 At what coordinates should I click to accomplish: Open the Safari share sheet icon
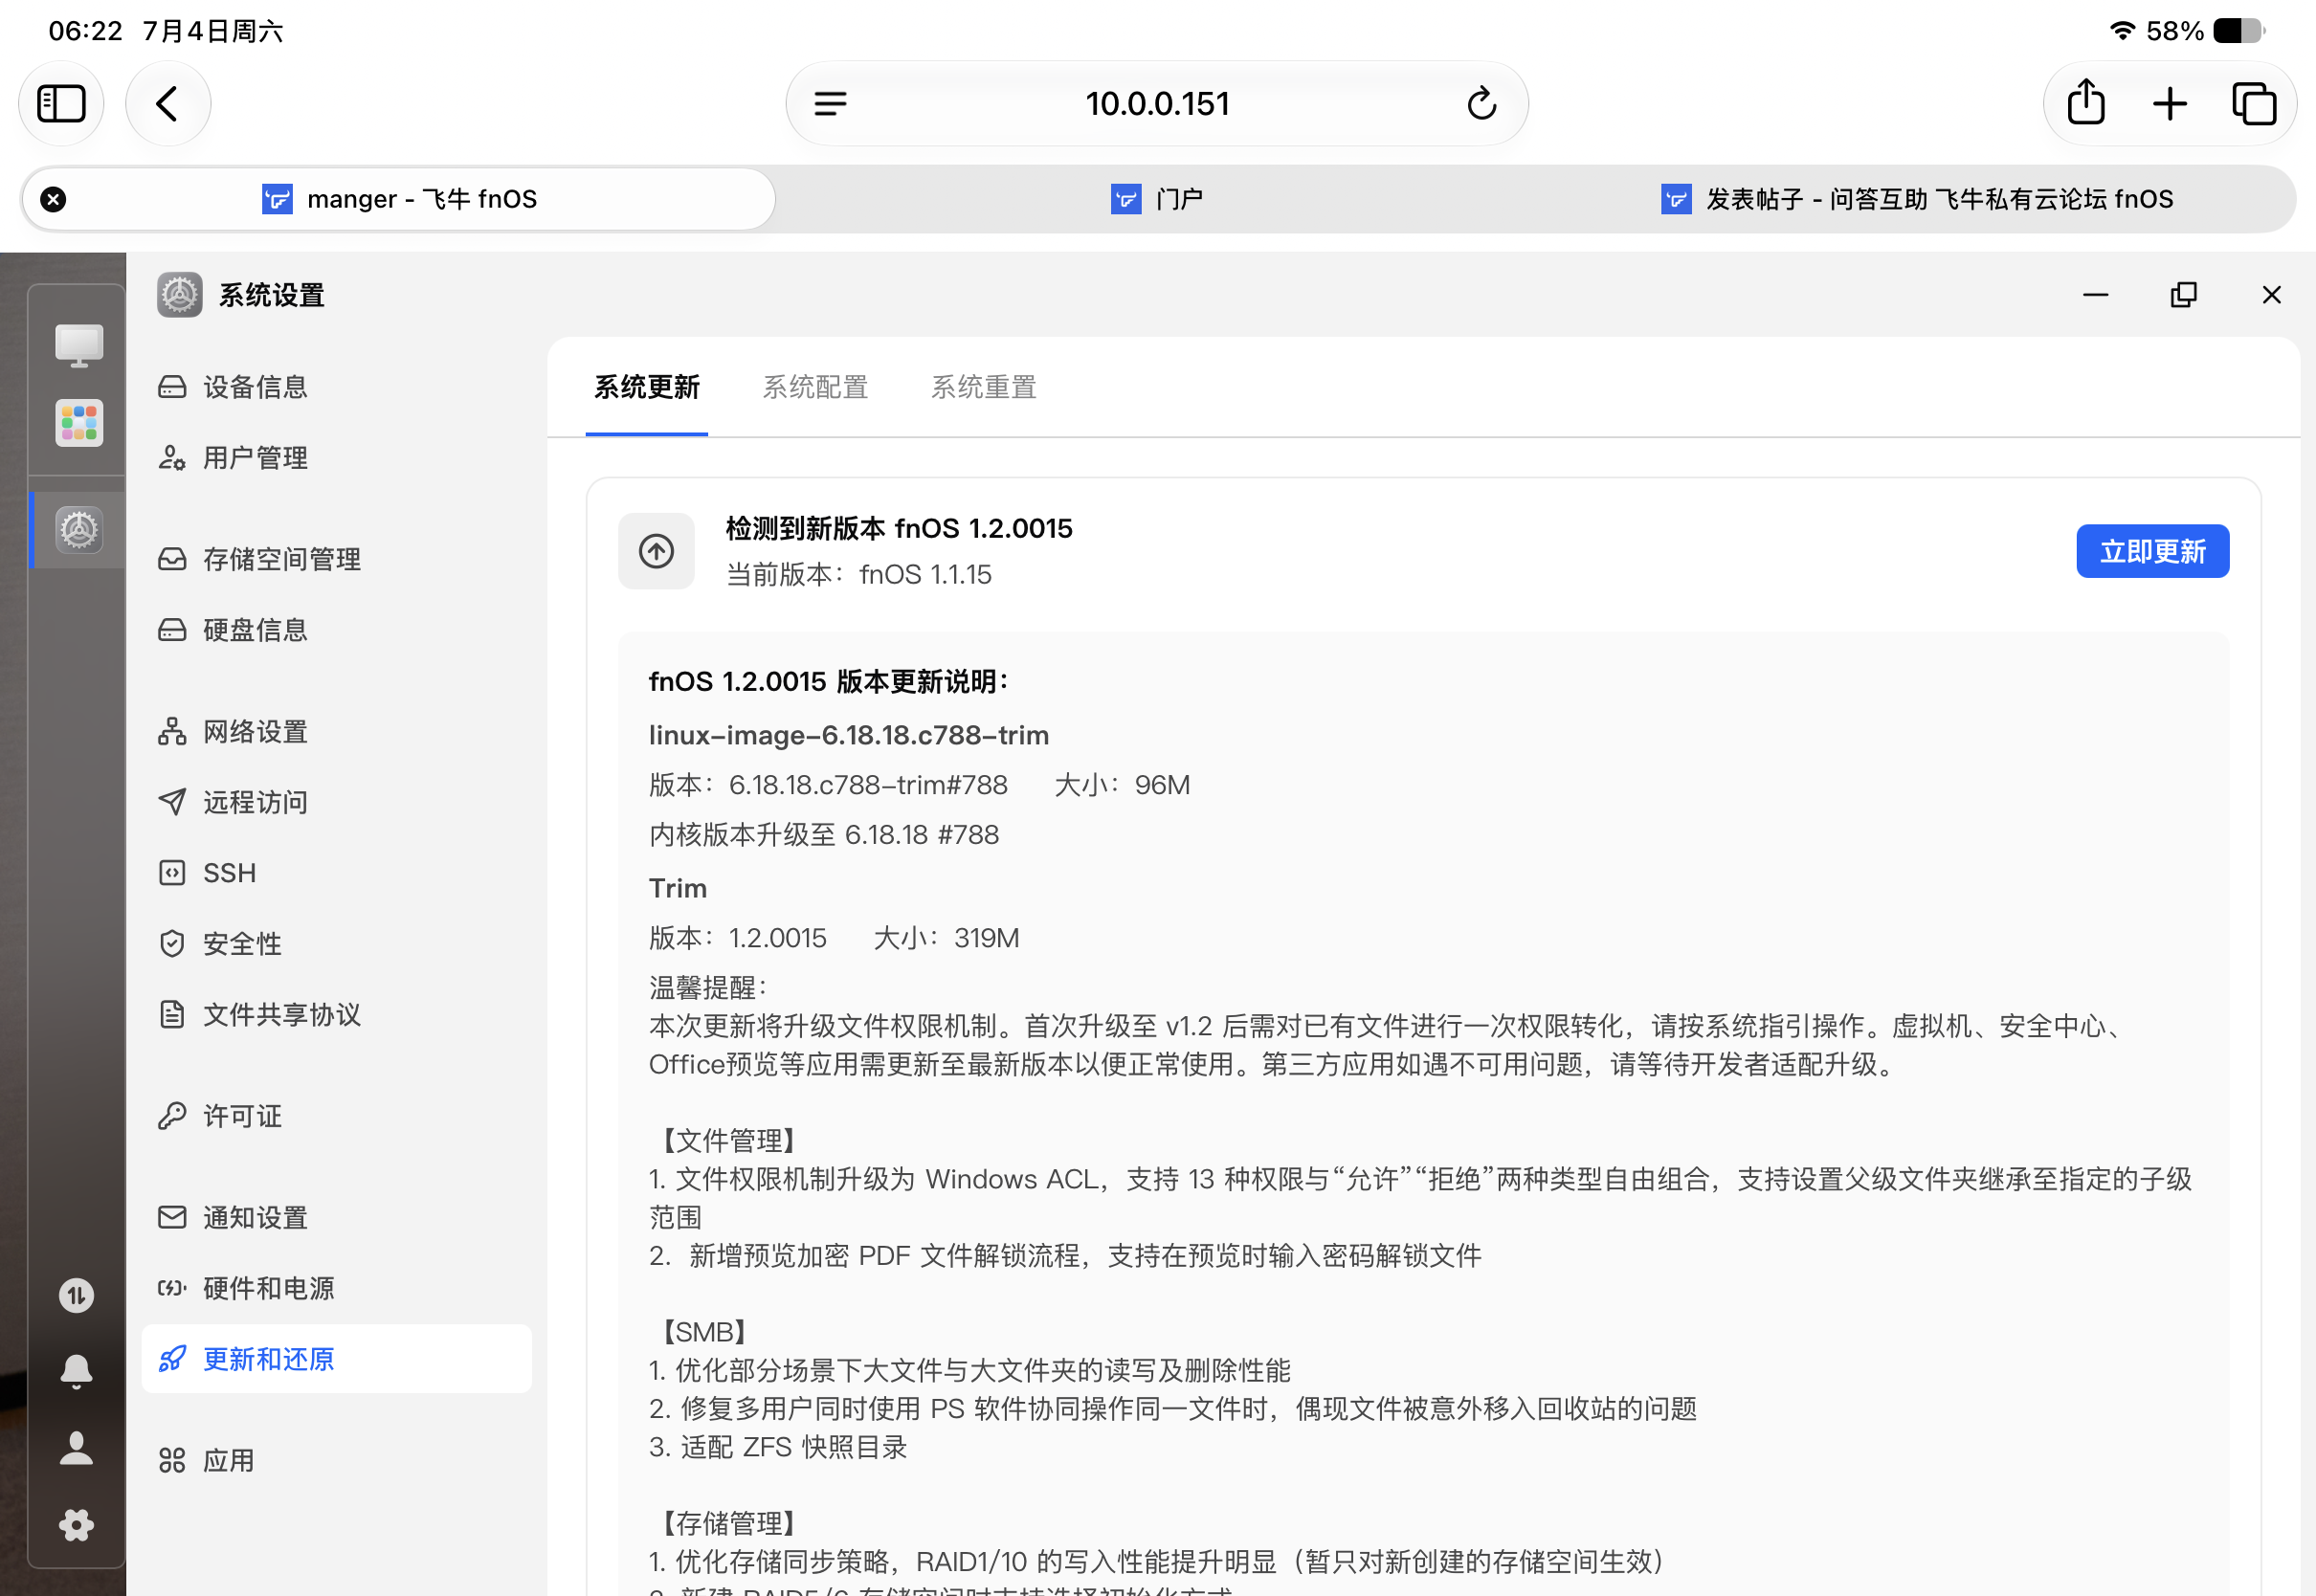pos(2086,102)
